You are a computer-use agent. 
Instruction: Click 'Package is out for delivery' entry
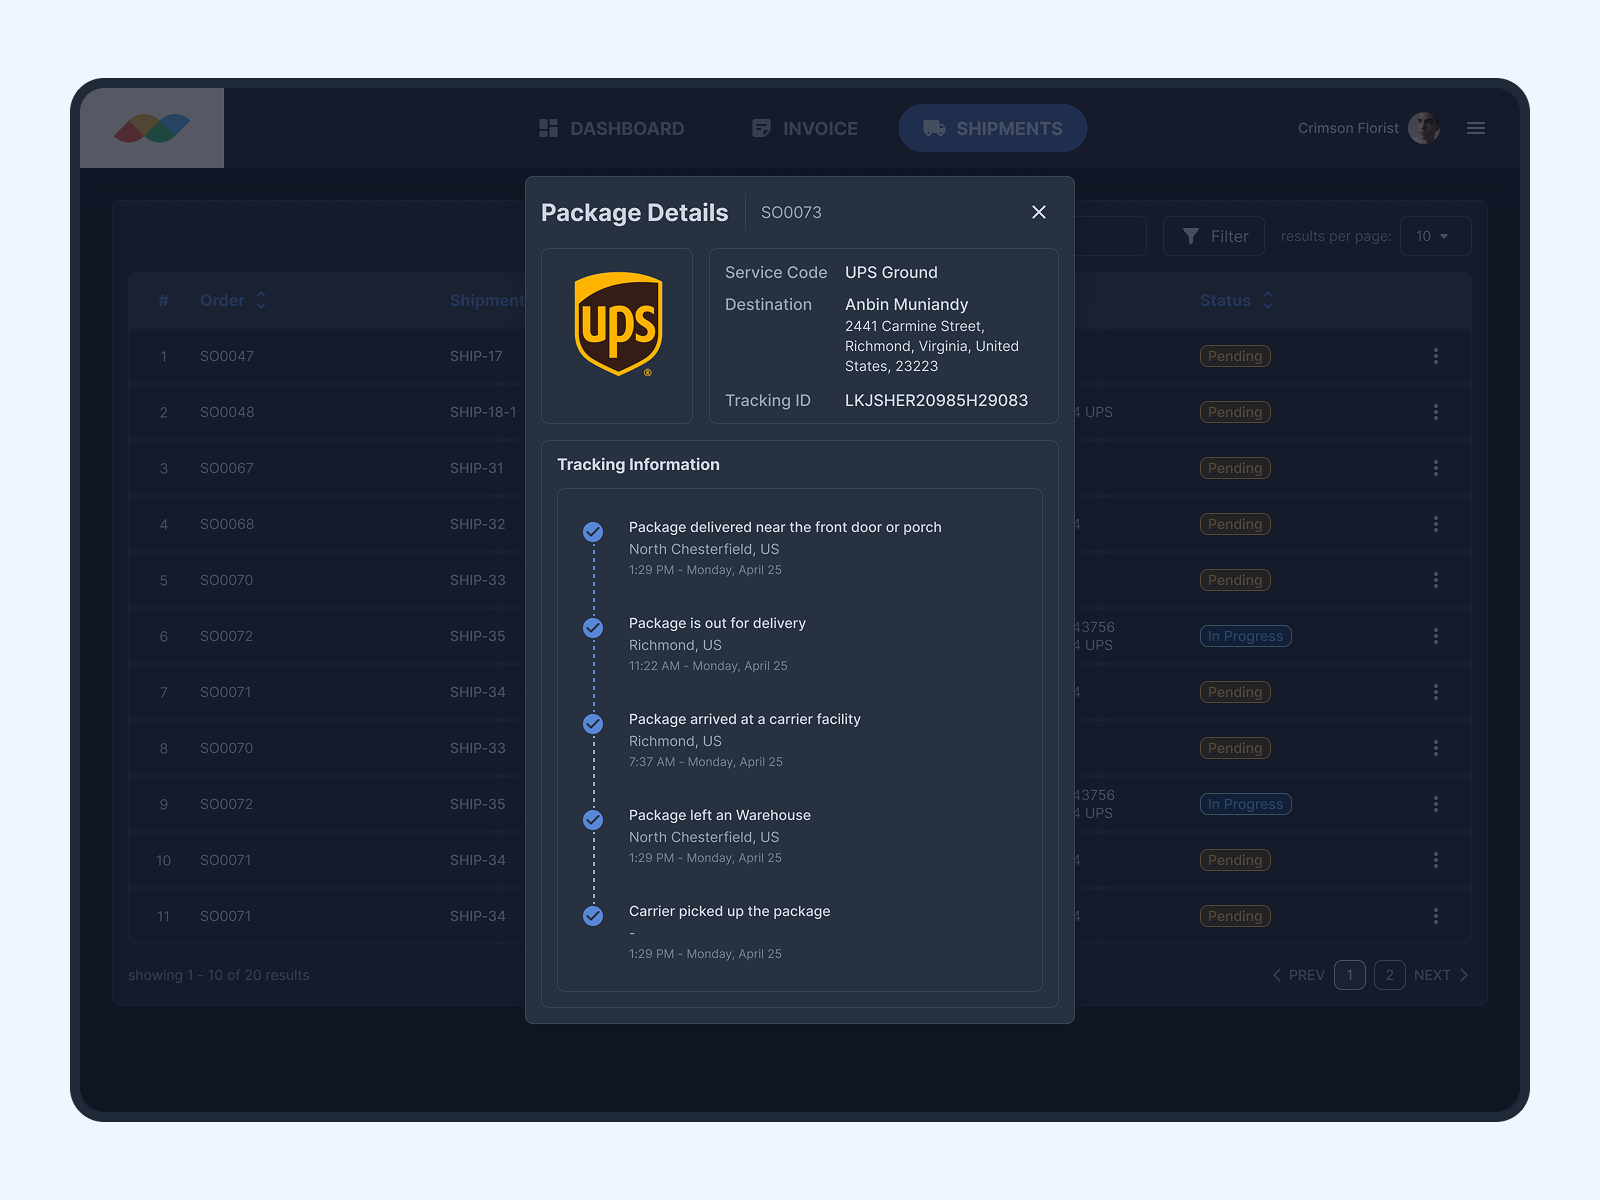point(717,623)
